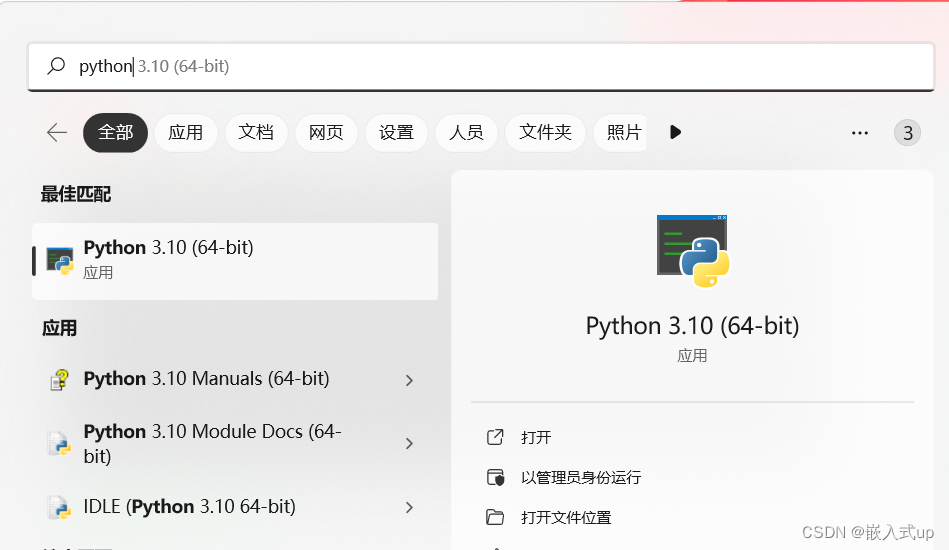Expand options for Python 3.10 Manuals
Viewport: 949px width, 550px height.
[x=410, y=380]
